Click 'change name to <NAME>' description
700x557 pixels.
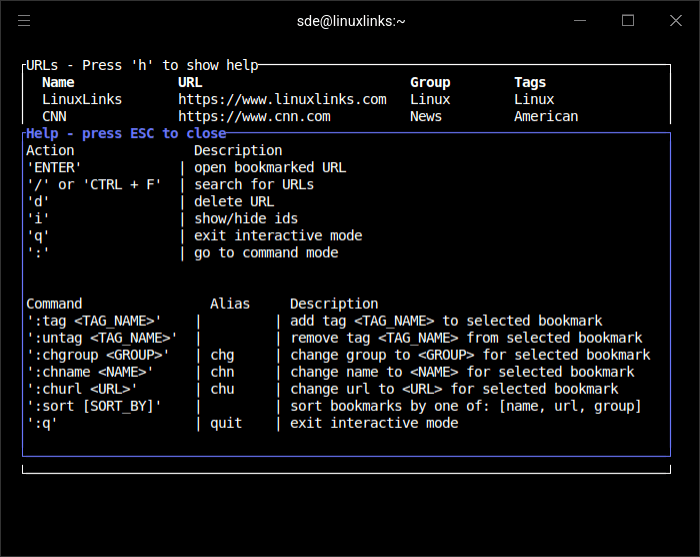click(462, 372)
